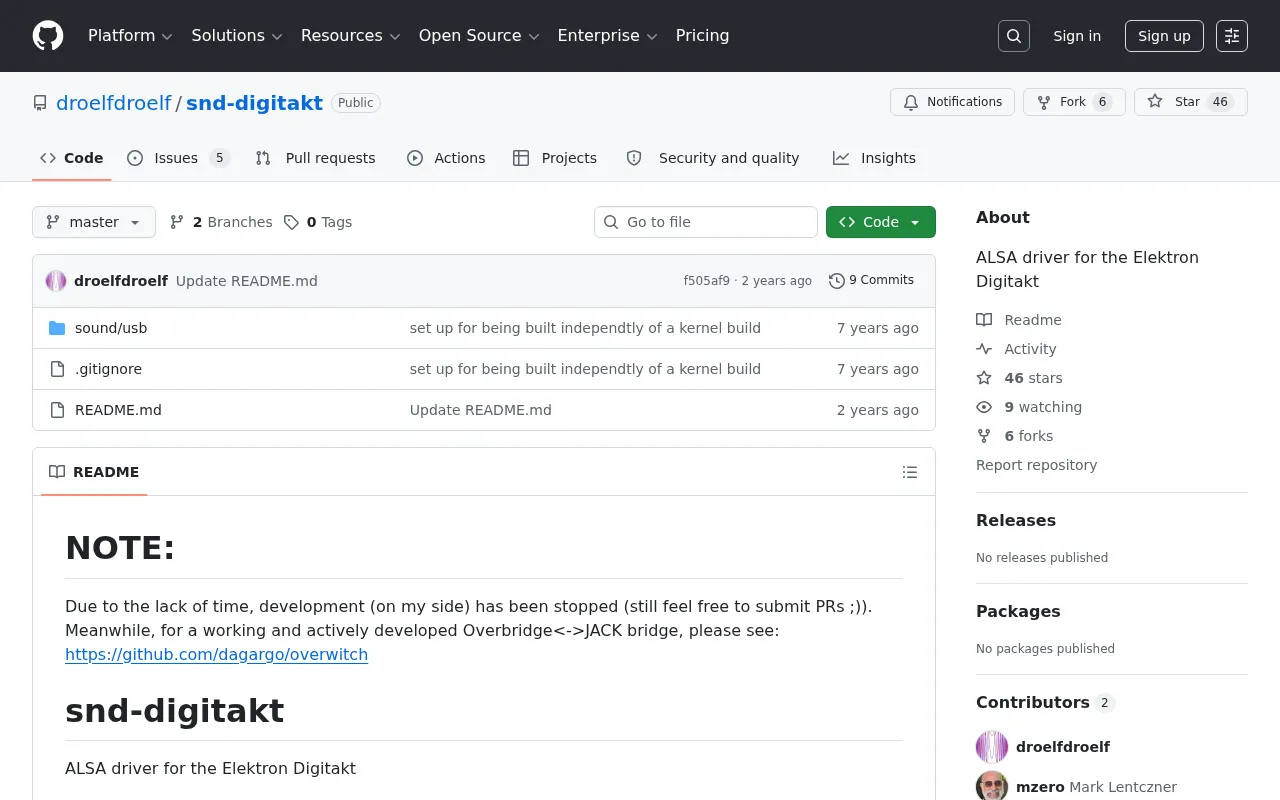The image size is (1280, 800).
Task: Open mzero Mark Lentczner contributor link
Action: tap(1096, 787)
